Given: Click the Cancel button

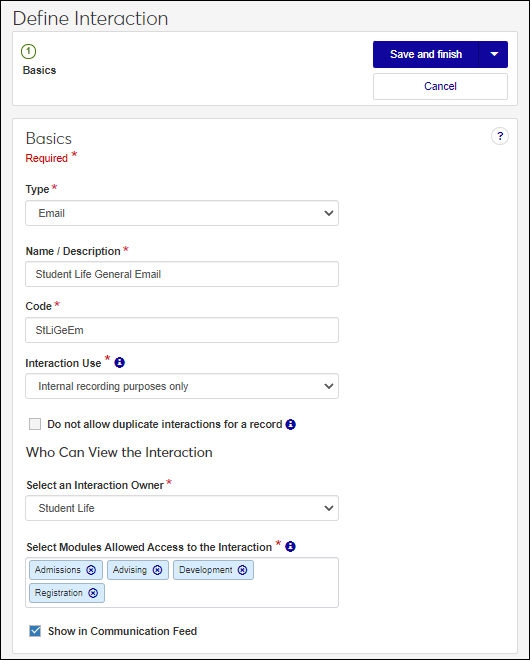Looking at the screenshot, I should [440, 86].
